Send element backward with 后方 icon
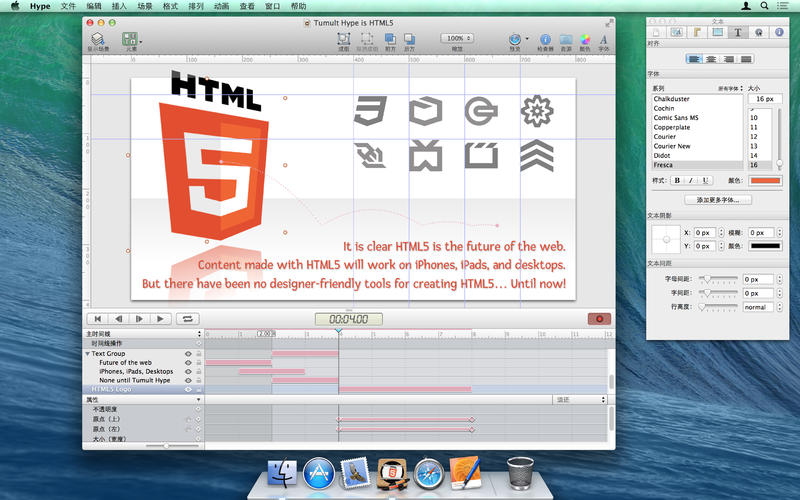 pos(409,39)
